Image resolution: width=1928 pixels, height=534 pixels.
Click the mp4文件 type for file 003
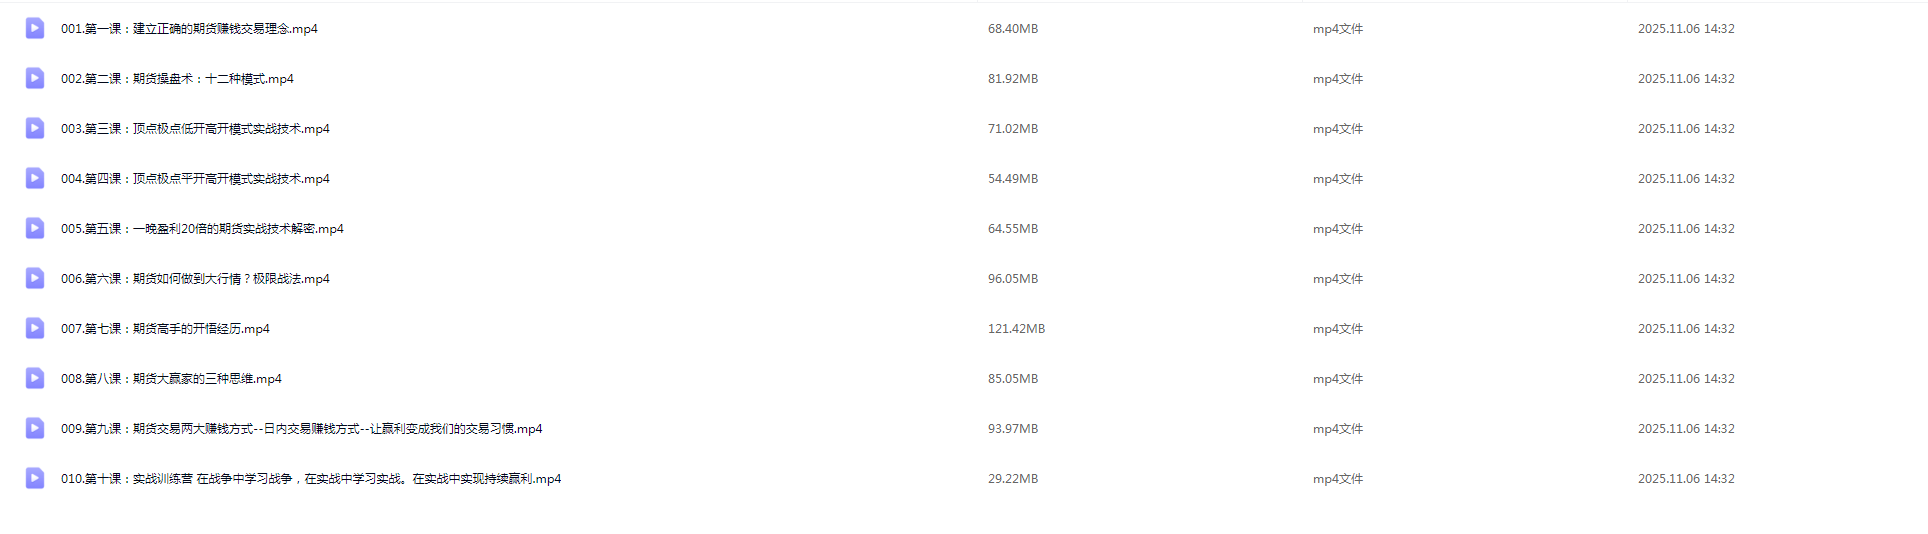pyautogui.click(x=1338, y=129)
